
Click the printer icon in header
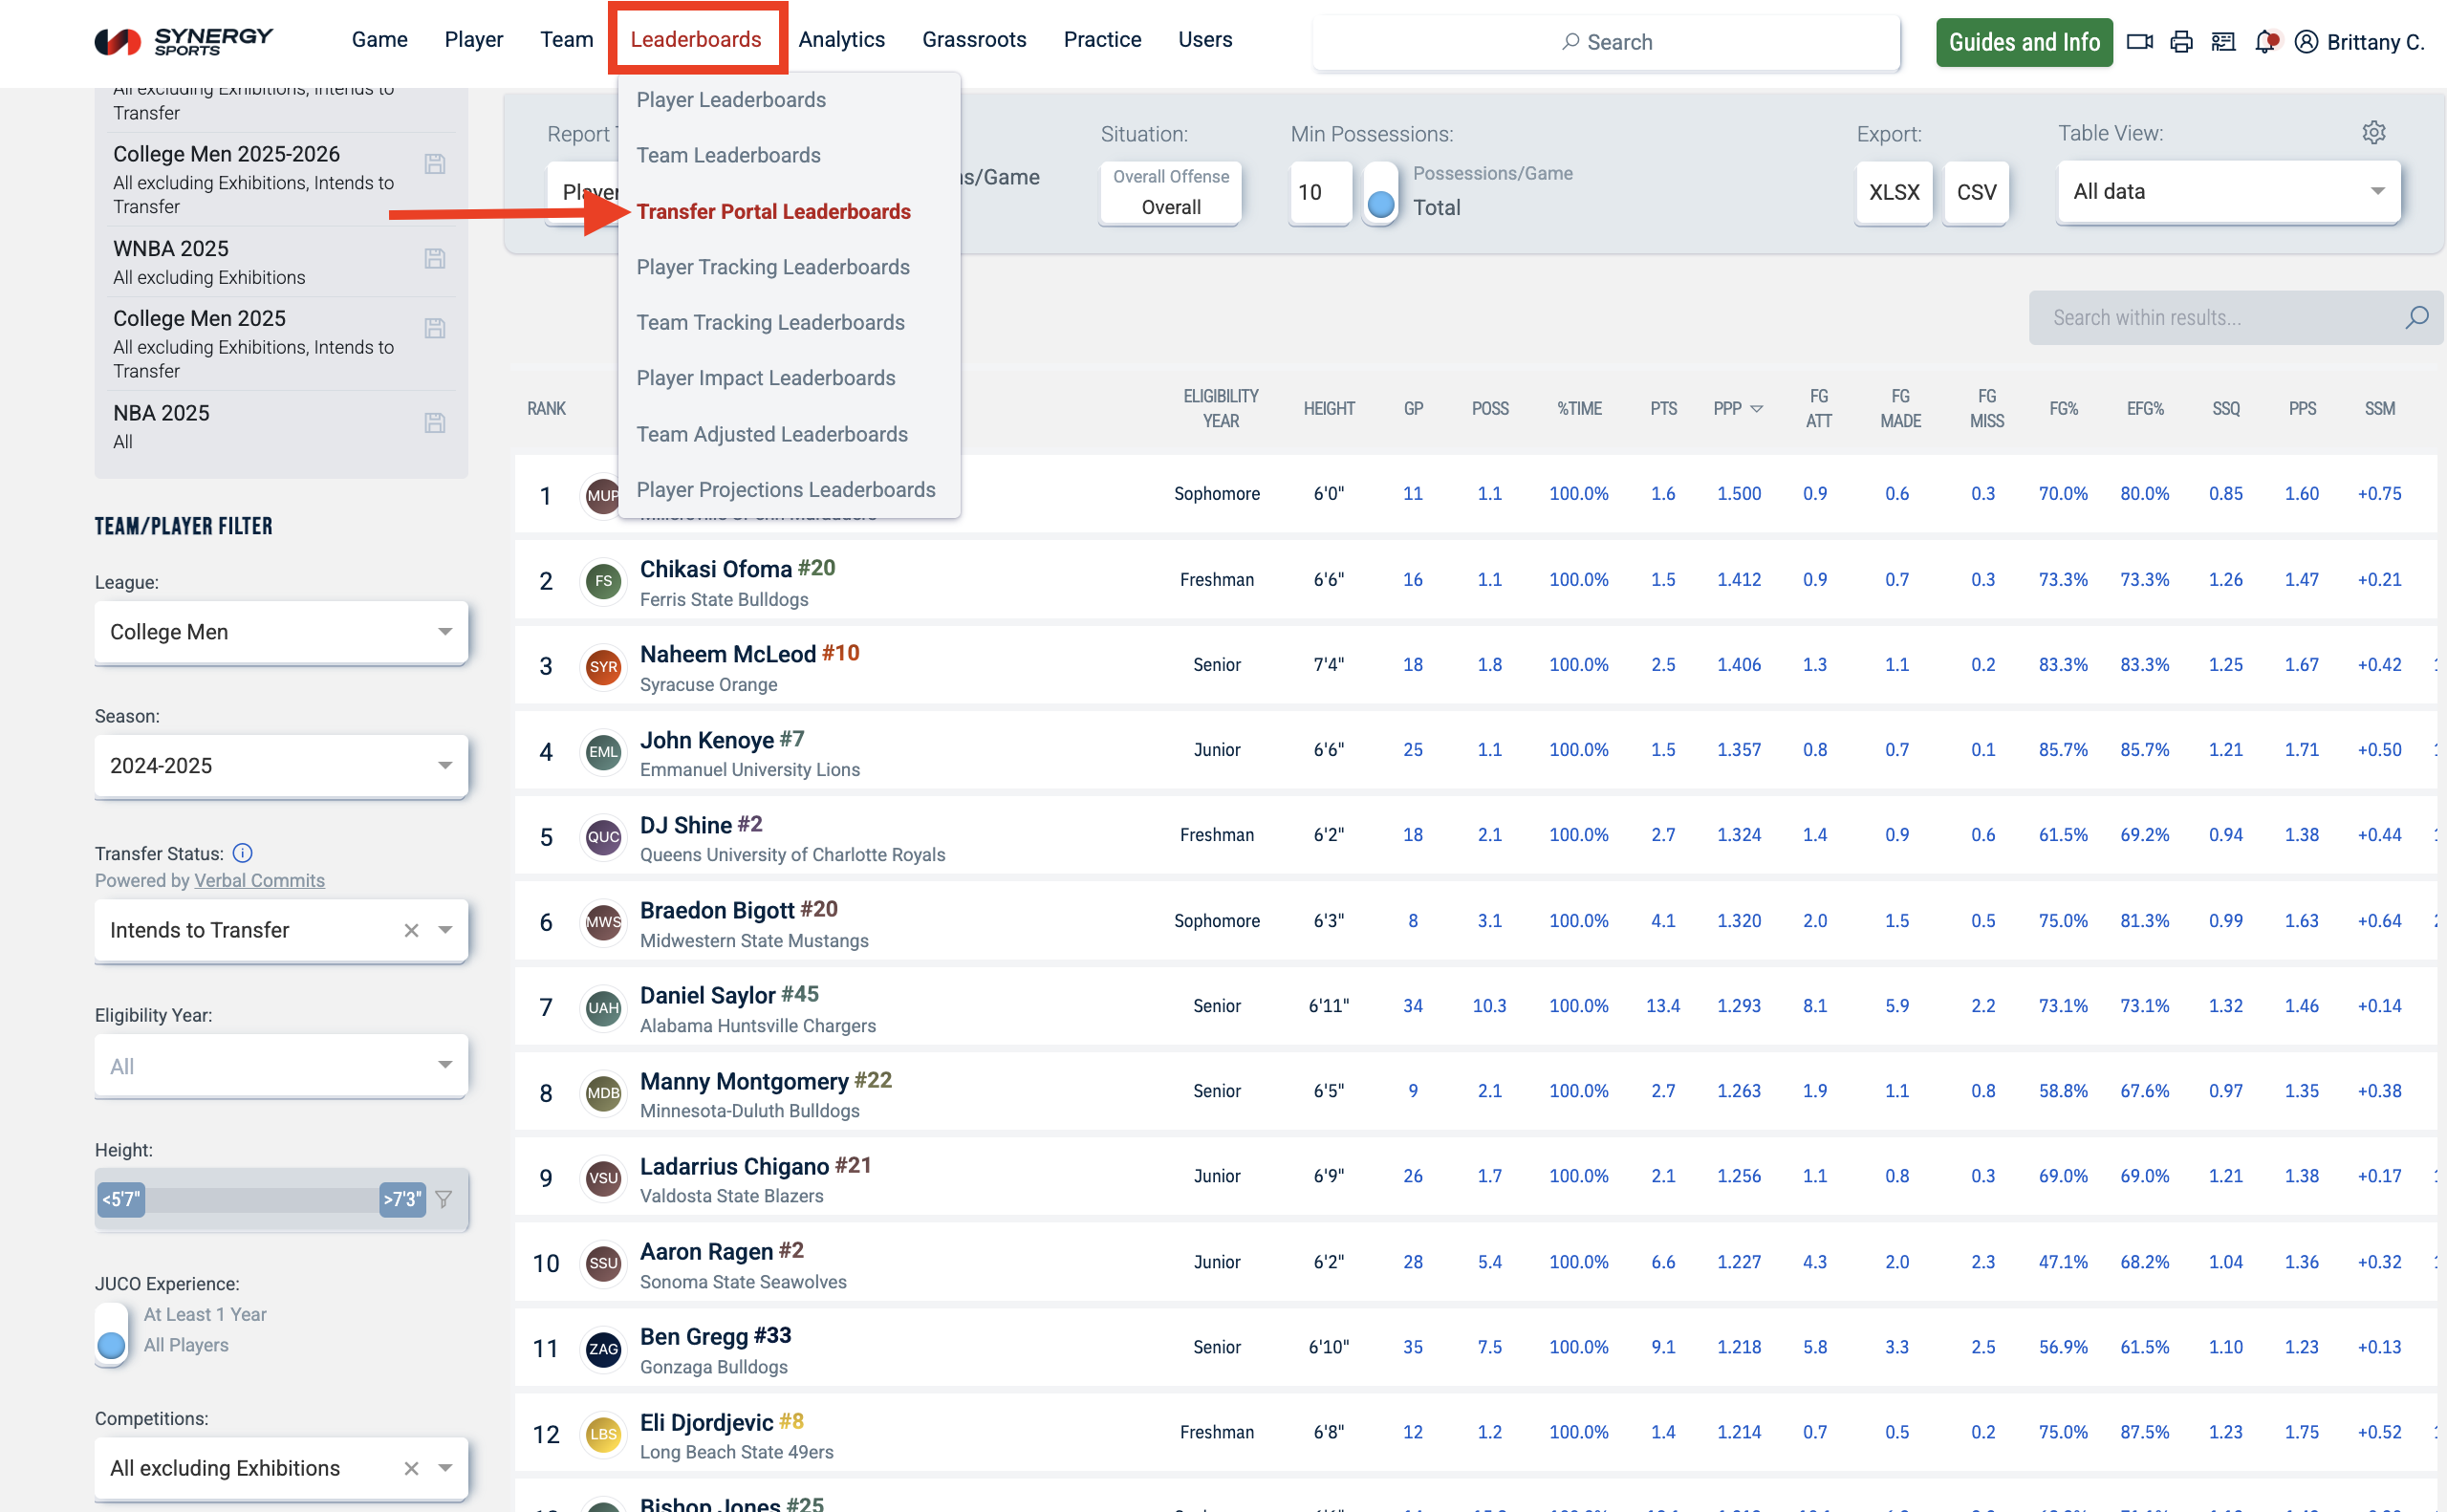click(x=2181, y=42)
